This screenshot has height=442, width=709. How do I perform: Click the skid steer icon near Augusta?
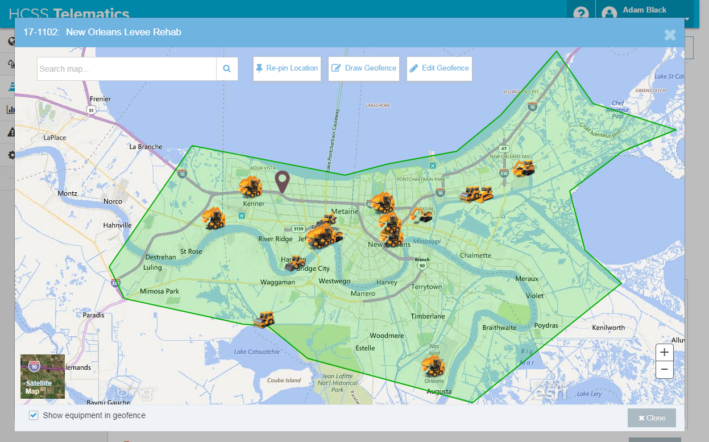tap(434, 366)
